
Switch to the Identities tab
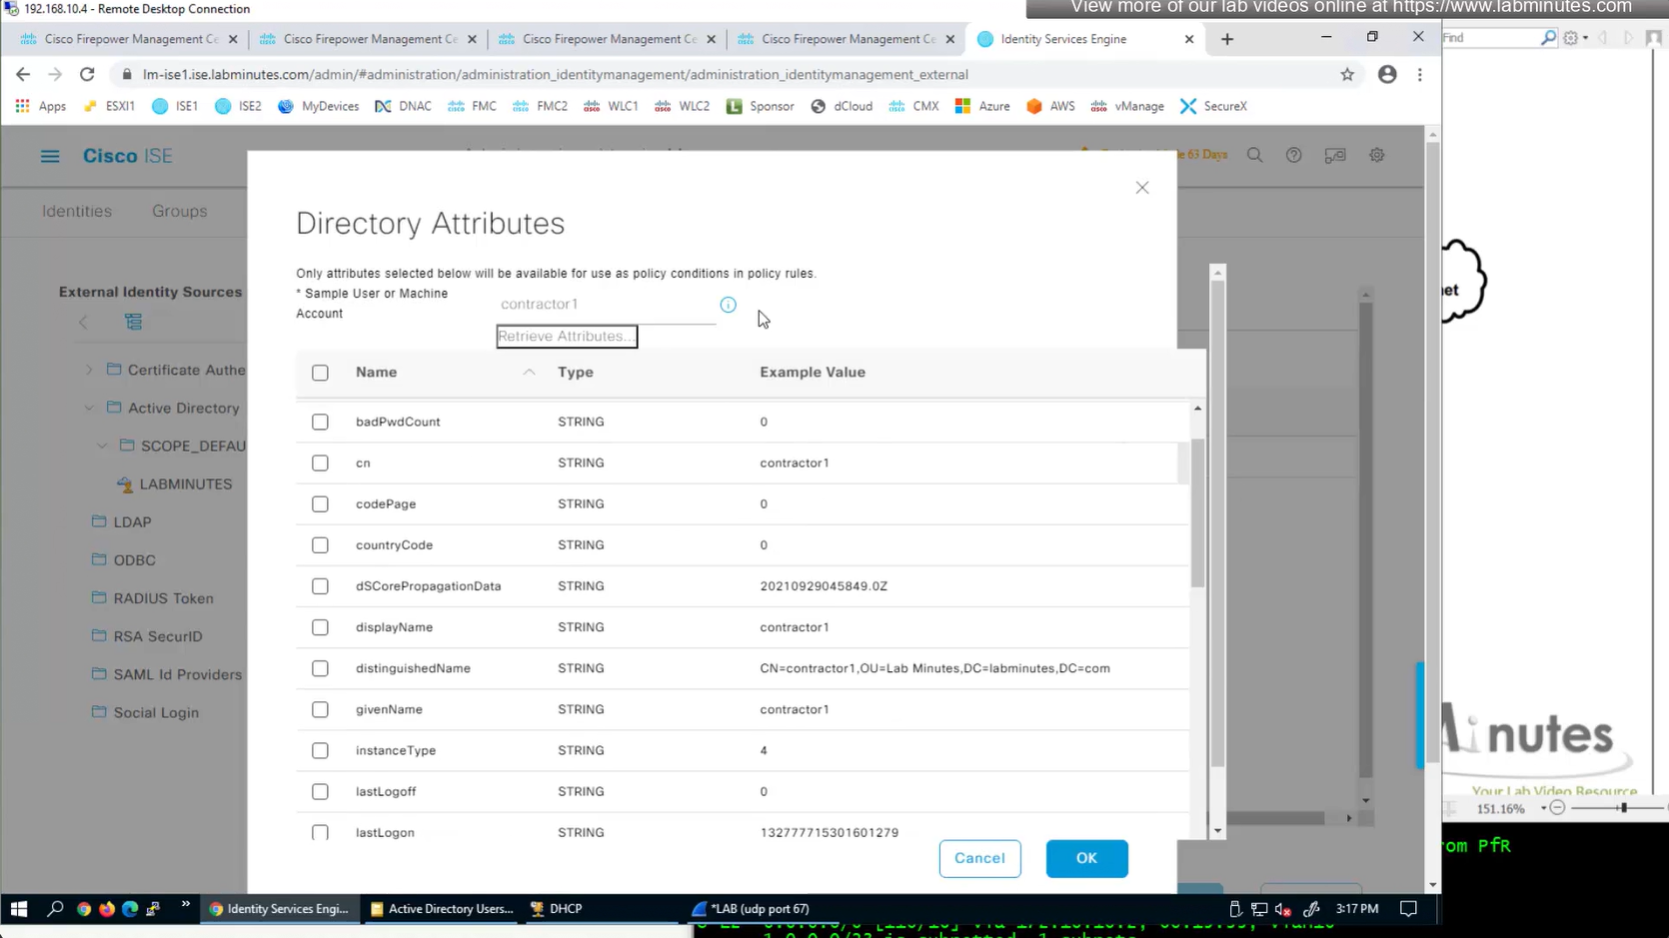(77, 211)
